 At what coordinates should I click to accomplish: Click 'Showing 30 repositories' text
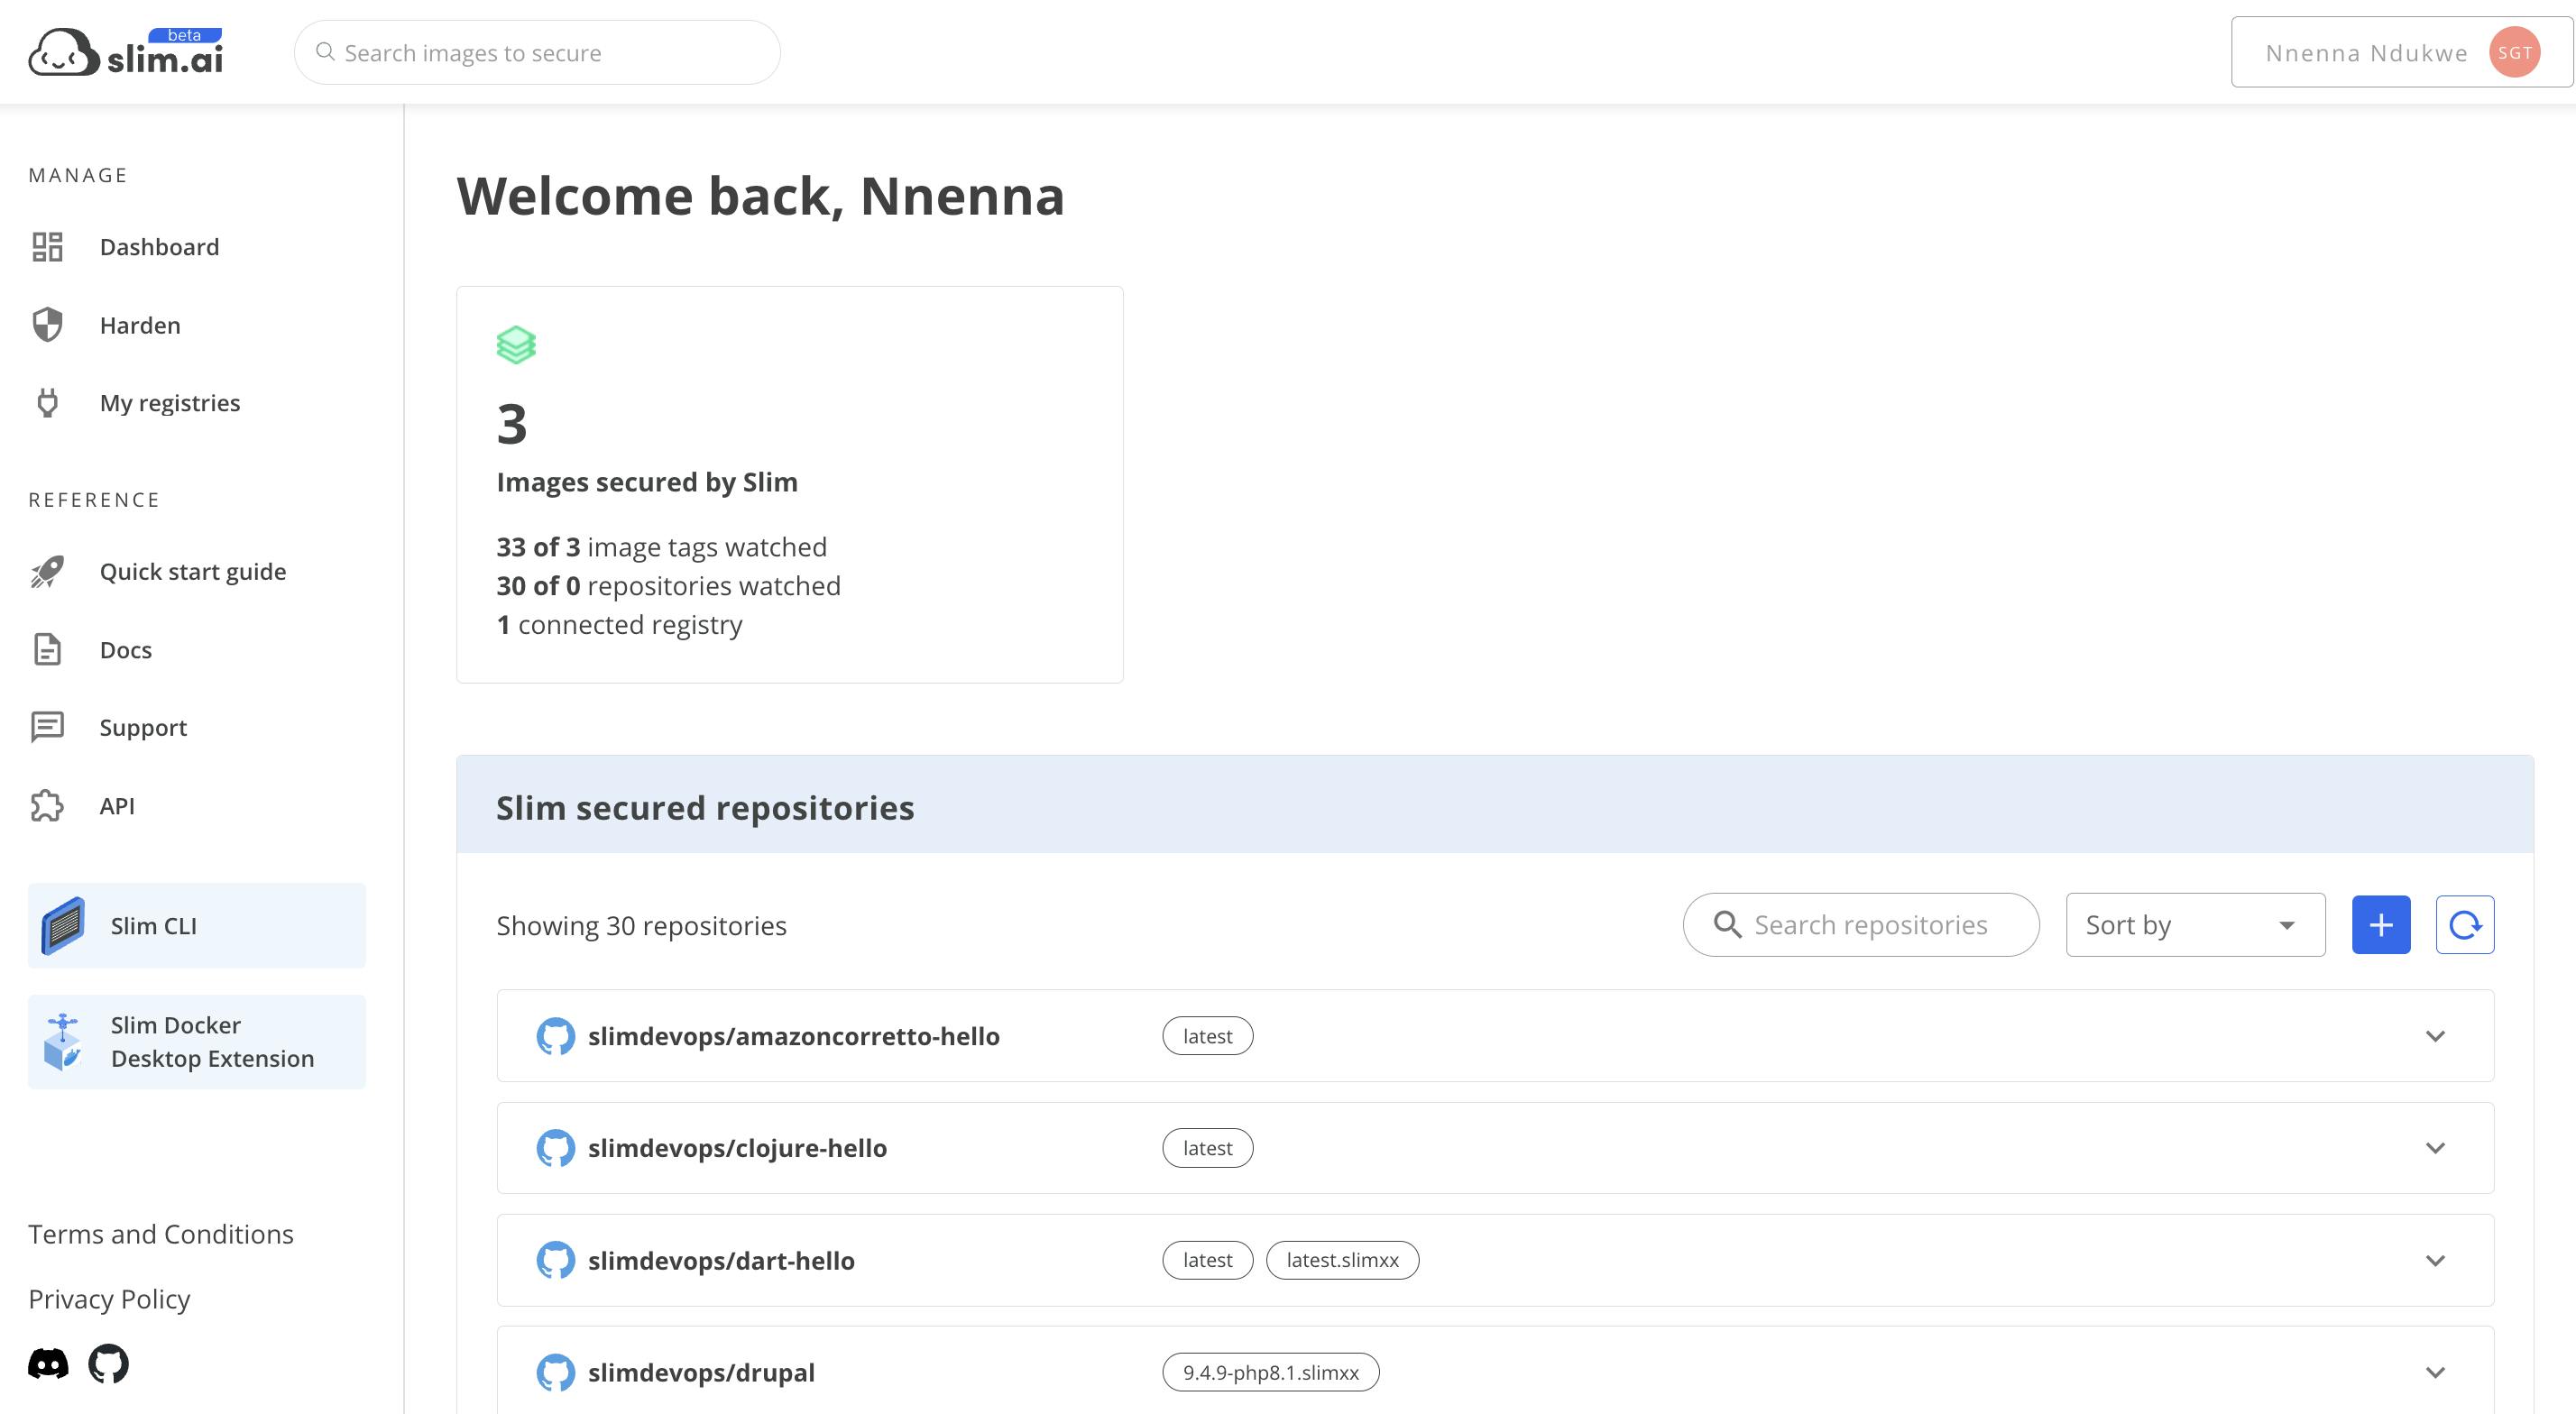642,926
